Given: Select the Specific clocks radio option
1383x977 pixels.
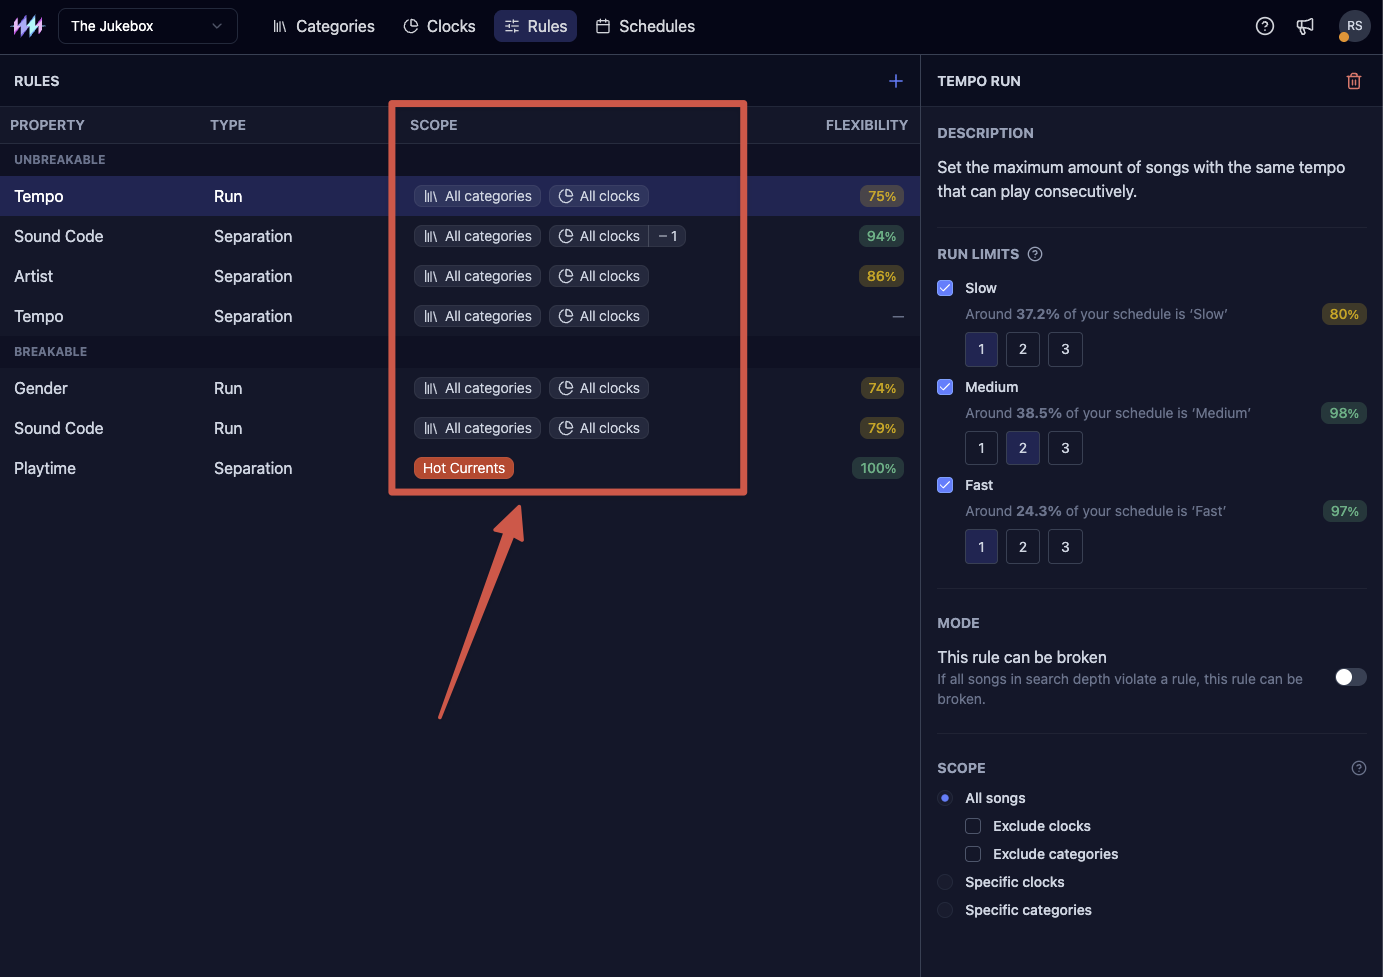Looking at the screenshot, I should [x=945, y=882].
